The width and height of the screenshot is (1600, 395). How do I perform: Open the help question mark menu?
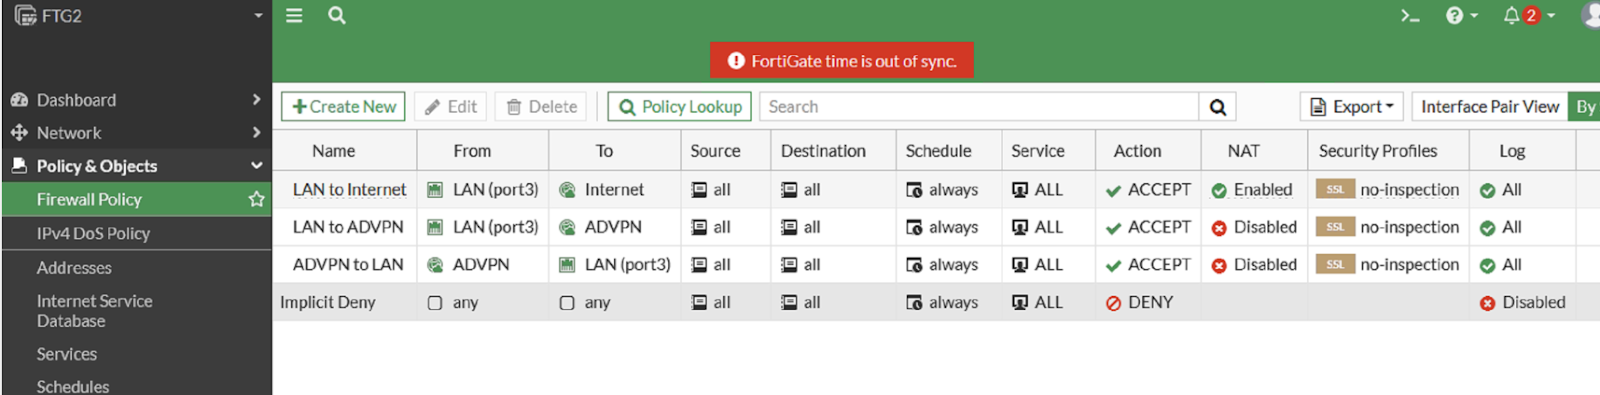[x=1455, y=16]
